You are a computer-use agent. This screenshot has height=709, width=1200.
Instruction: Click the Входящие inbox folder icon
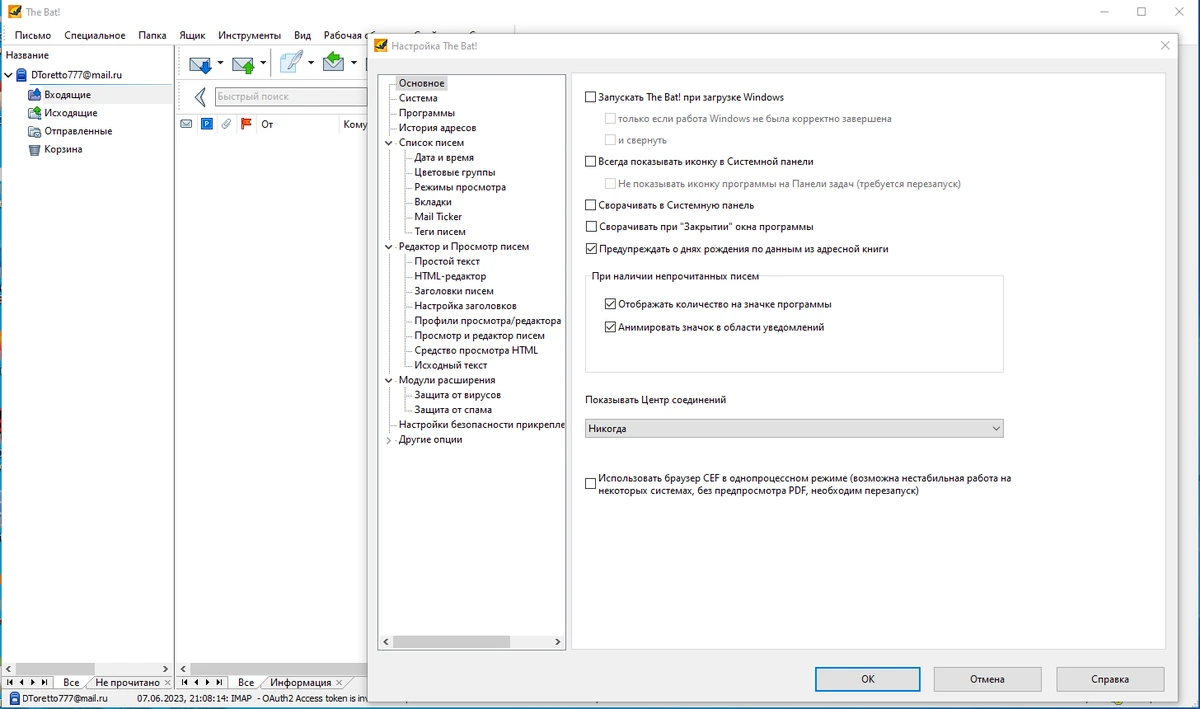pos(35,94)
